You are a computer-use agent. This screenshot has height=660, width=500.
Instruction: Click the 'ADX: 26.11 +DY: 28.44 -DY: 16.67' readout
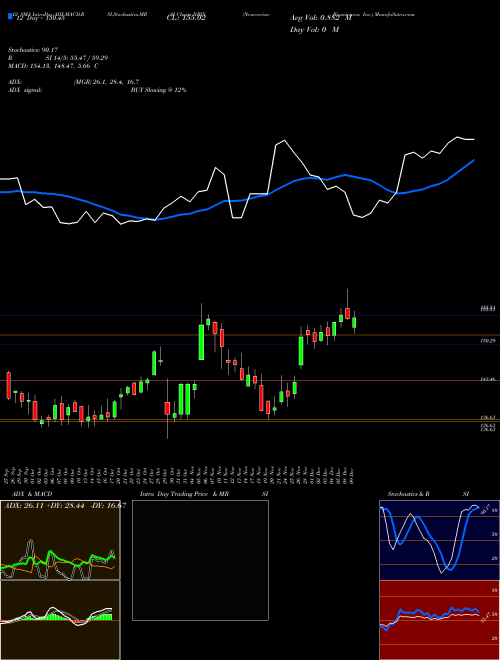pyautogui.click(x=65, y=506)
